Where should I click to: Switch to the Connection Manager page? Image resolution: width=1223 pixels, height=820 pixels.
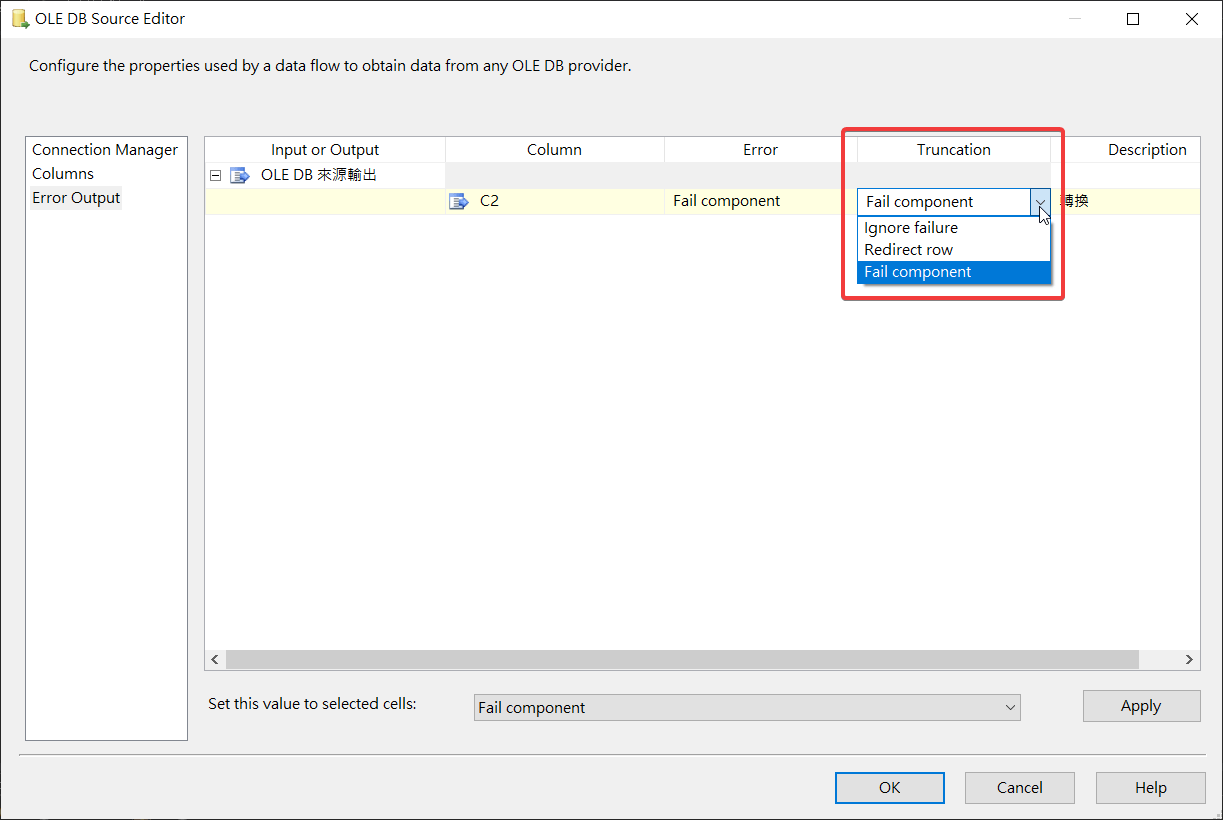(105, 150)
